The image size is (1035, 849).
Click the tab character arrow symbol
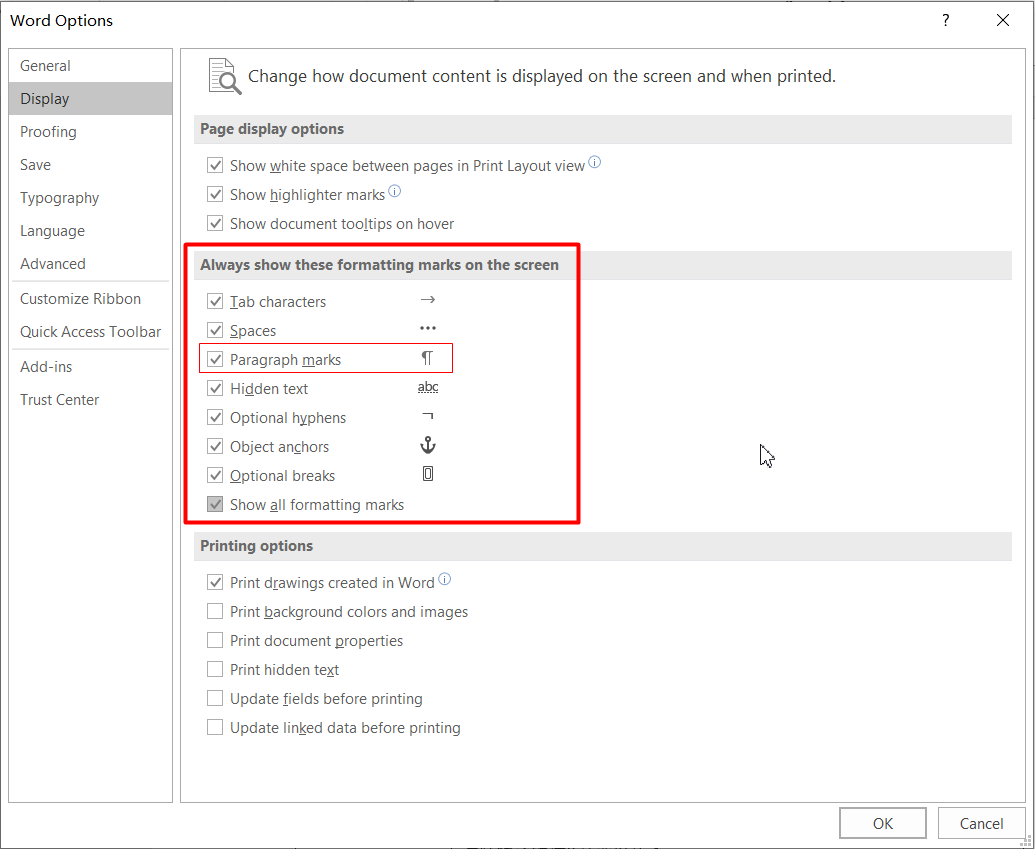428,300
